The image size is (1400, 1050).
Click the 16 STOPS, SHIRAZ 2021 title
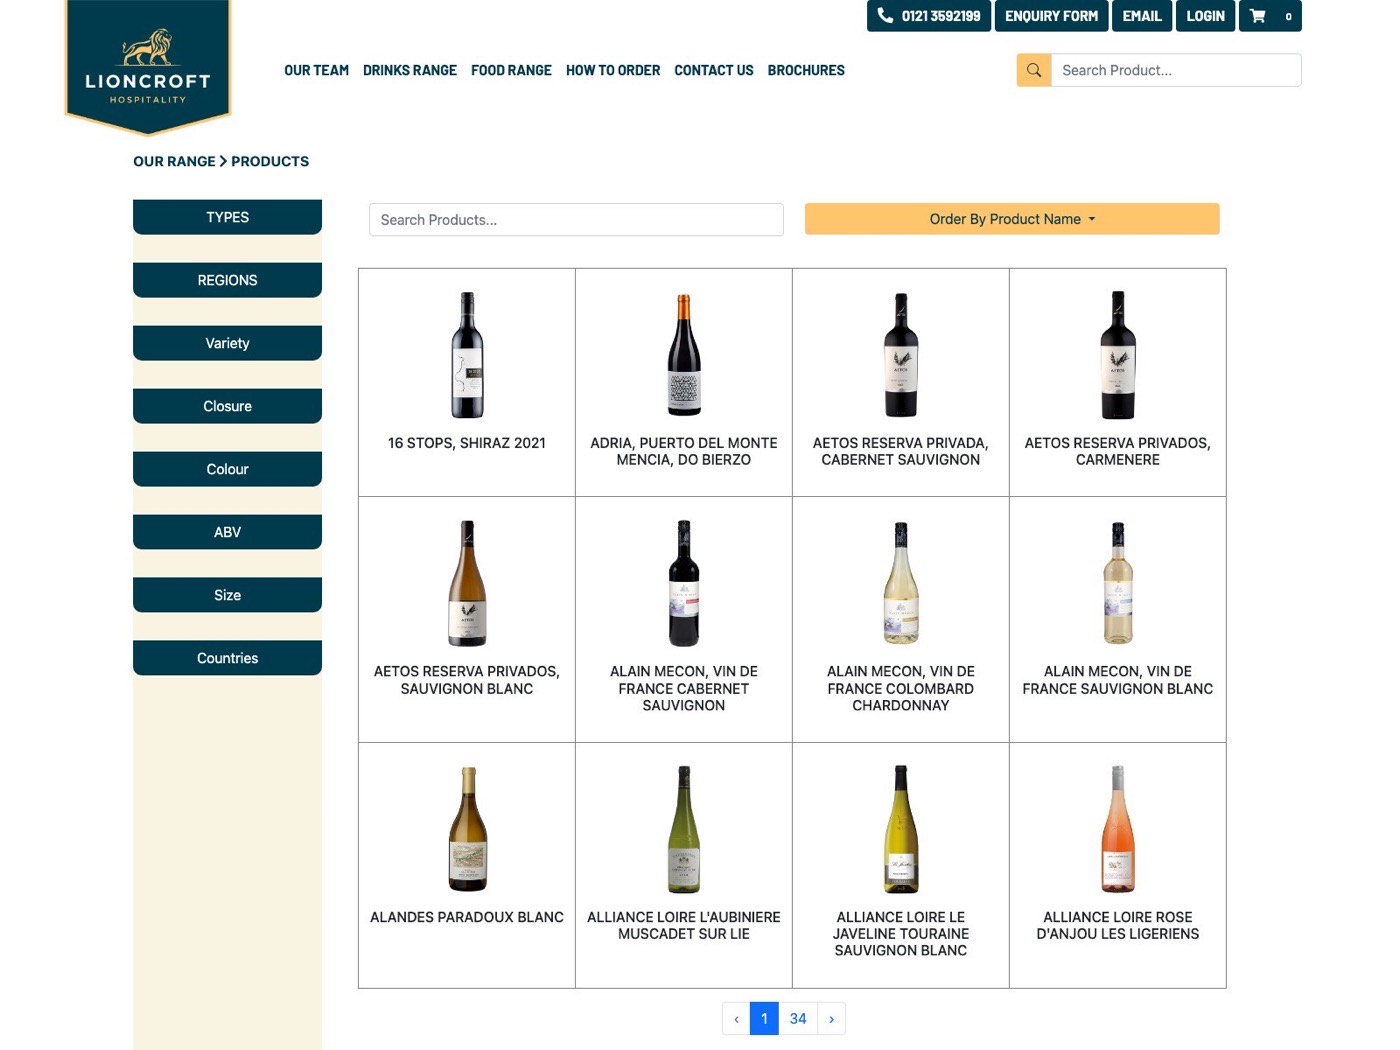(467, 443)
